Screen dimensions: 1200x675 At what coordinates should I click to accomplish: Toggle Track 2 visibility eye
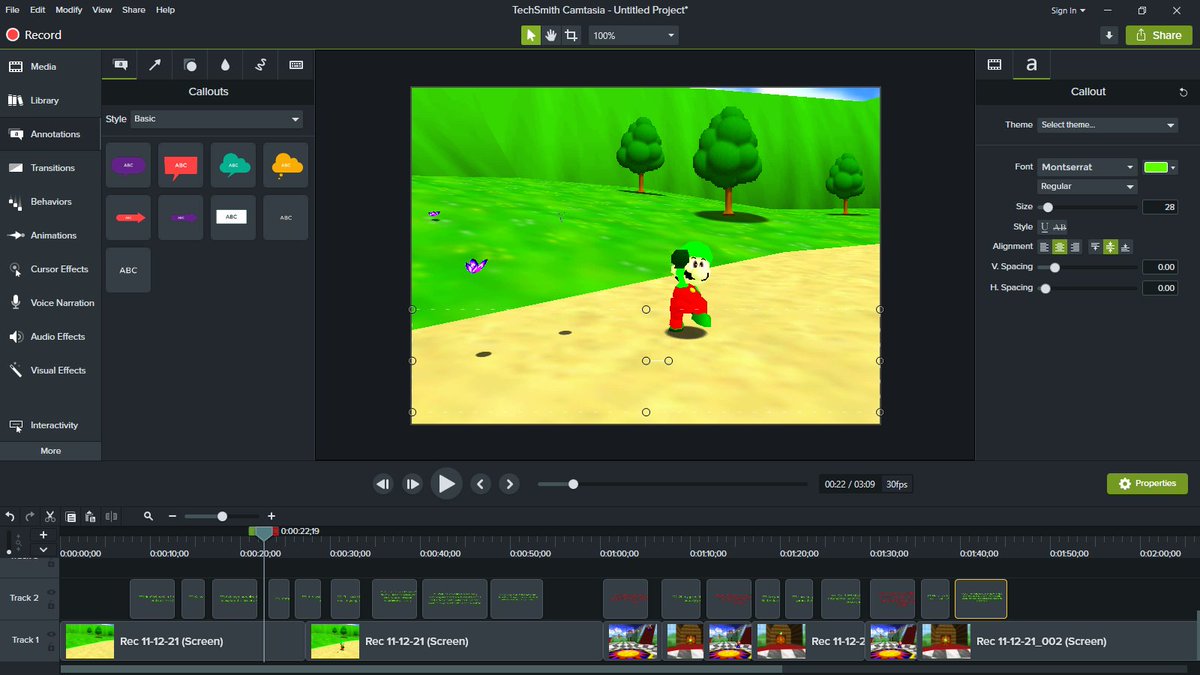(x=51, y=592)
